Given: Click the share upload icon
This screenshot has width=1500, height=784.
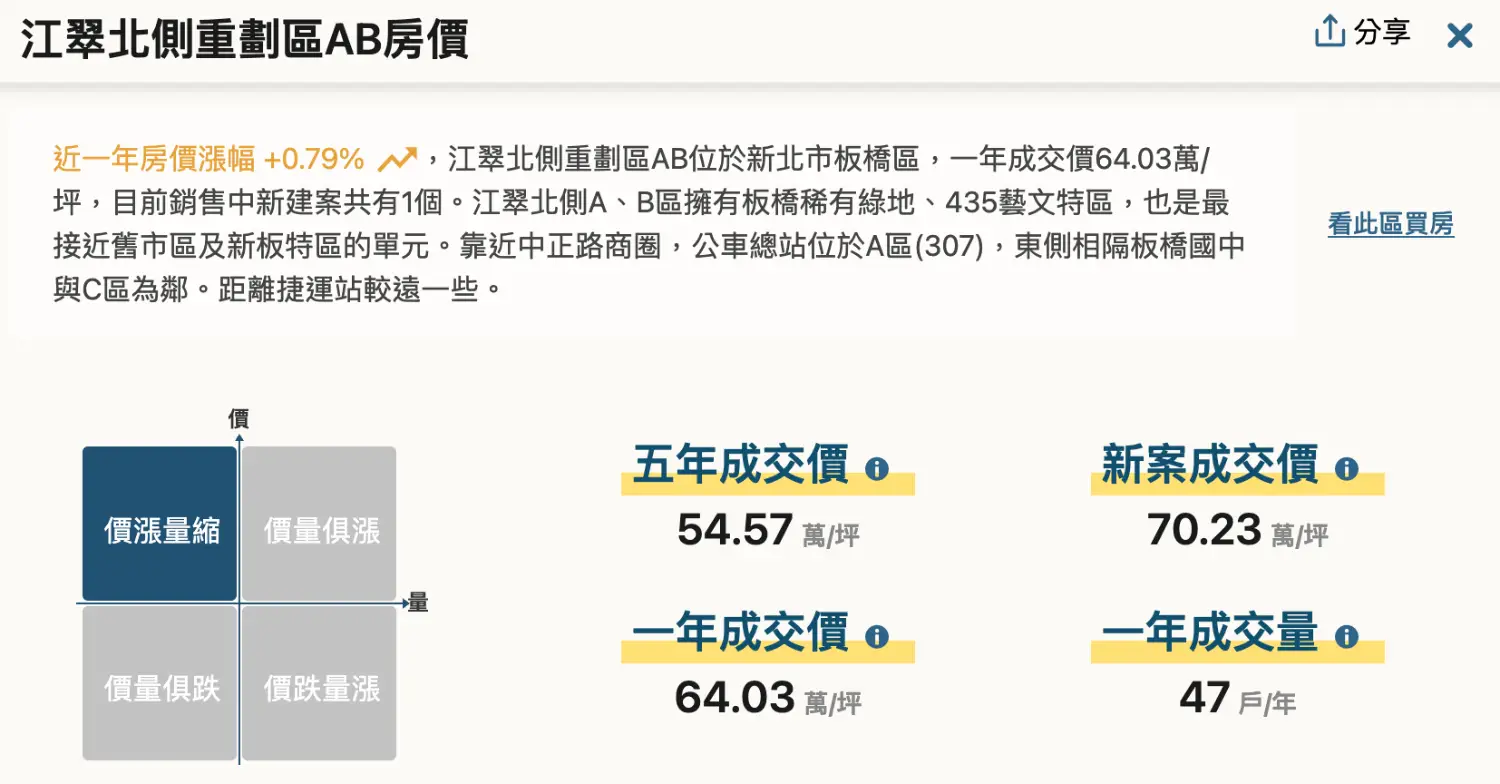Looking at the screenshot, I should tap(1329, 32).
